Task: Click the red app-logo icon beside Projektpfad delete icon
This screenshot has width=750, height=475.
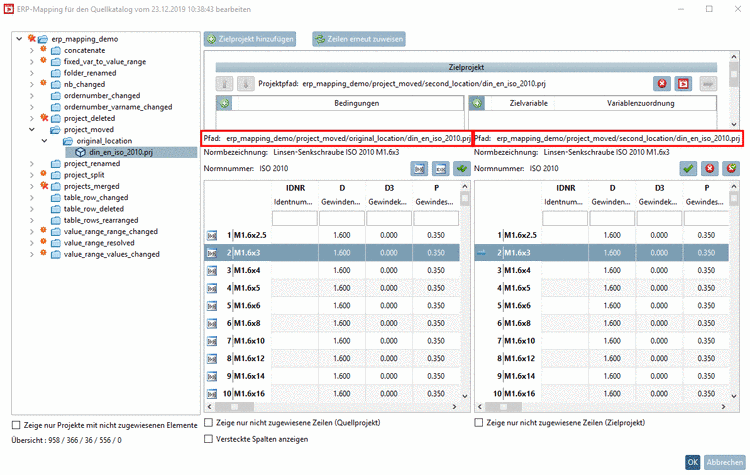Action: (684, 84)
